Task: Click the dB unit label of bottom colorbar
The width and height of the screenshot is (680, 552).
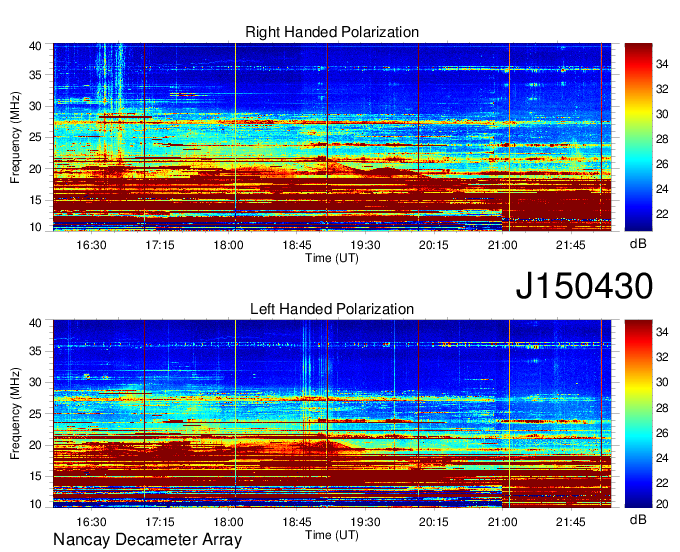Action: pos(638,519)
